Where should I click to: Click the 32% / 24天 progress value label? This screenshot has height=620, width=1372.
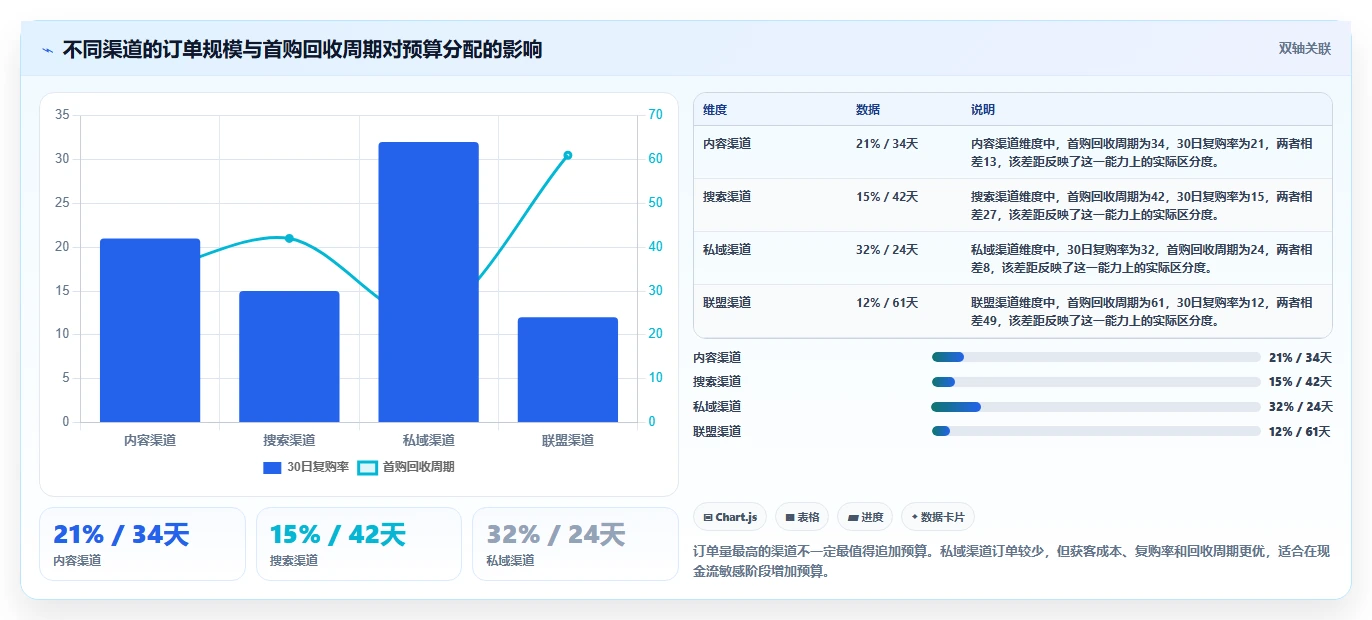point(1300,407)
